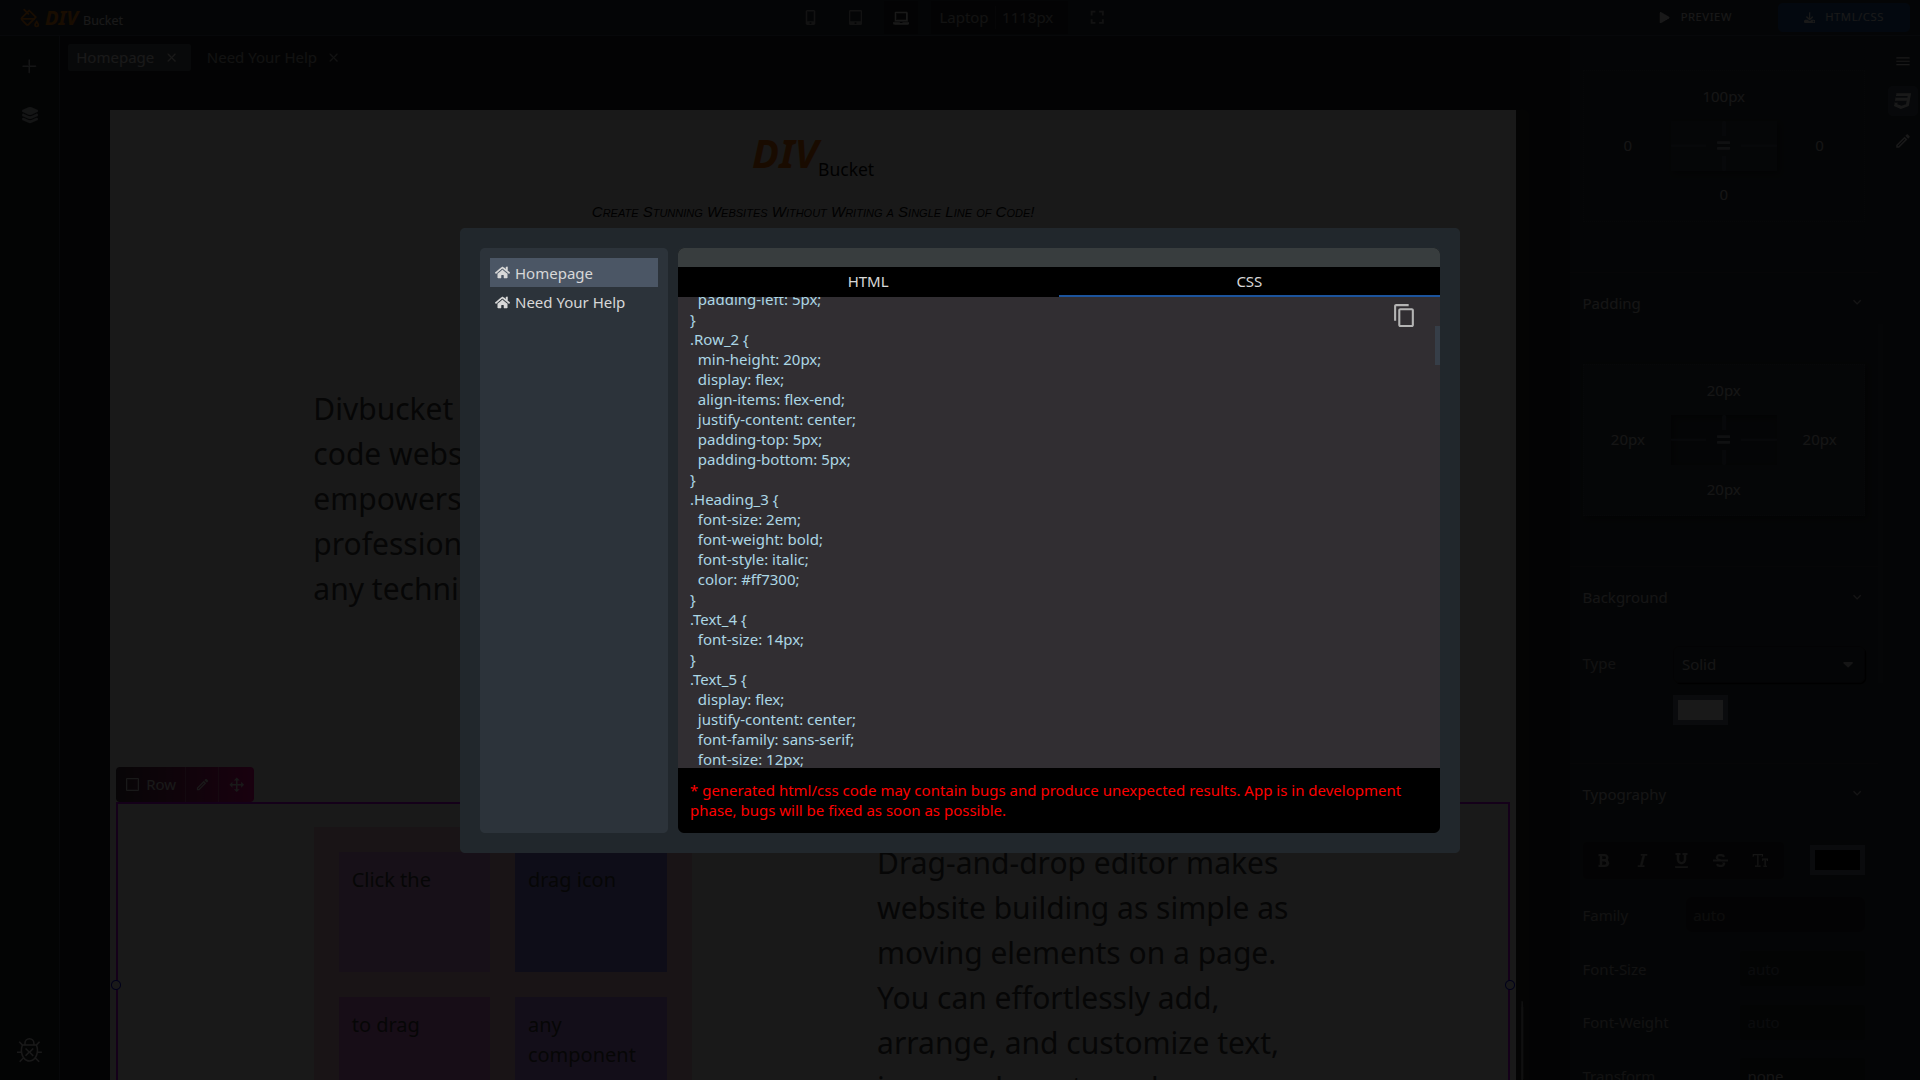Select the pencil edit panel icon
The image size is (1920, 1080).
[x=1902, y=142]
